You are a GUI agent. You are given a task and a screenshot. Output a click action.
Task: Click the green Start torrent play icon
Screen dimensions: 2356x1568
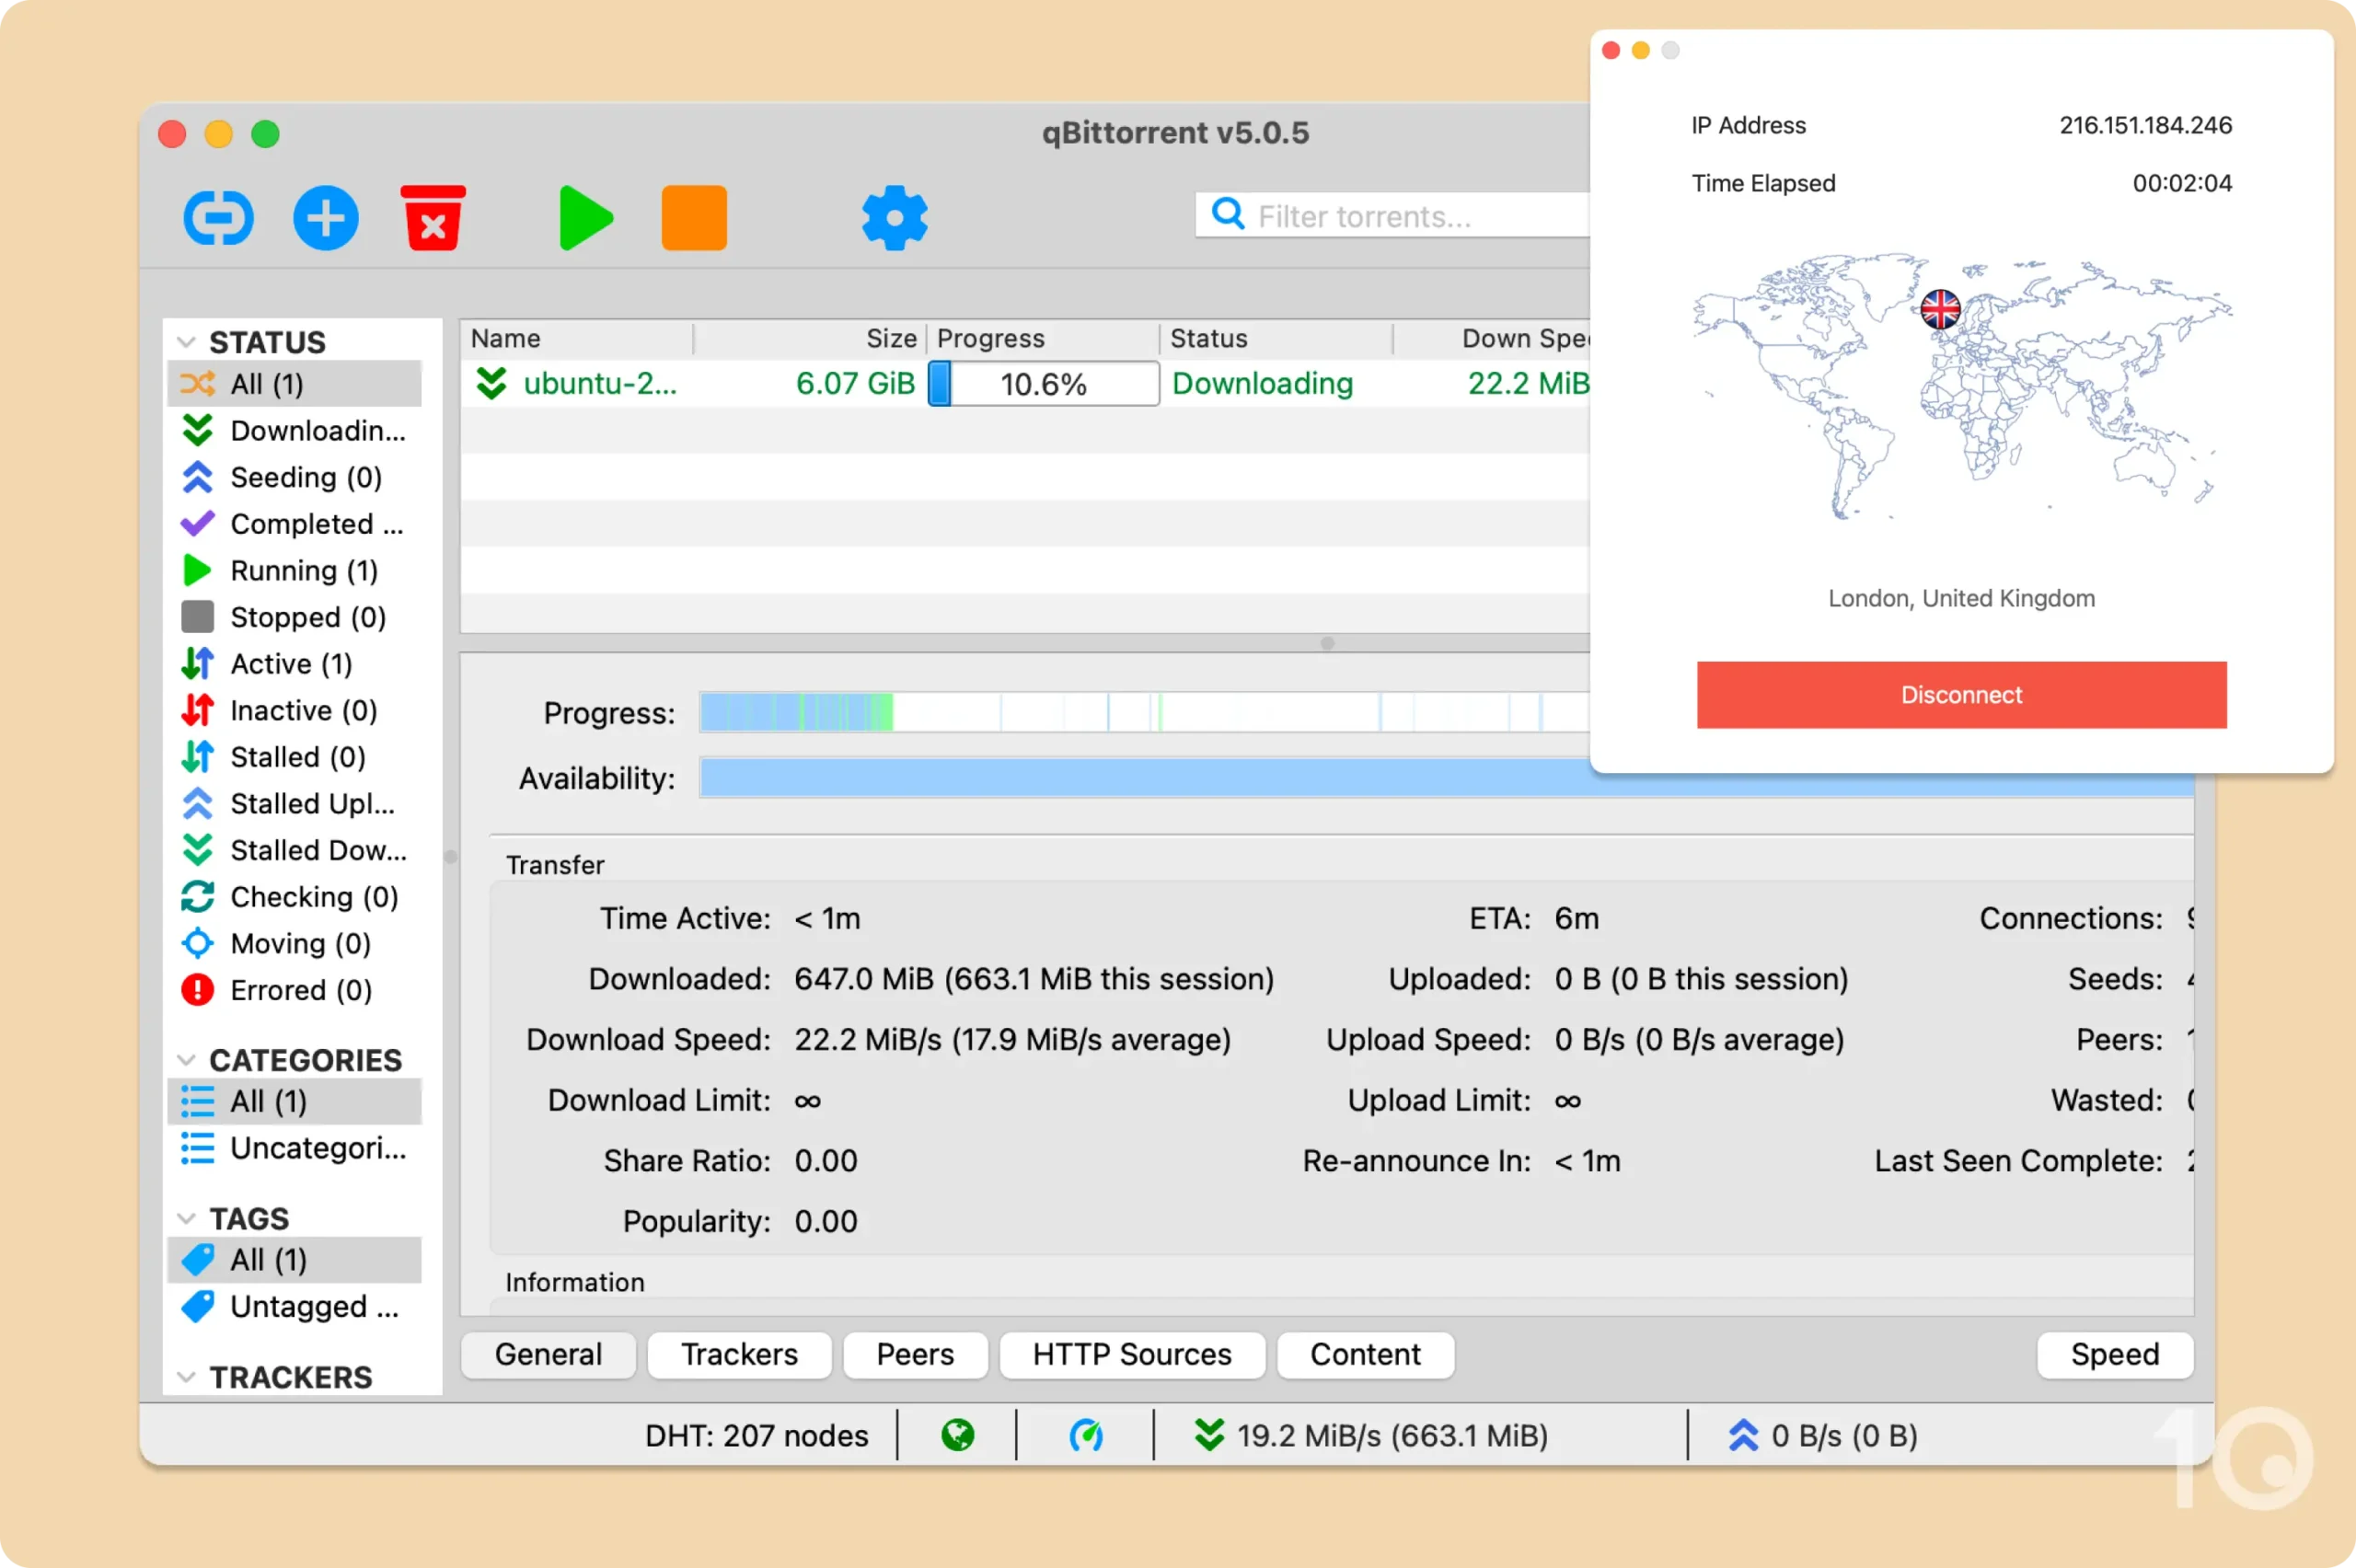[x=585, y=217]
